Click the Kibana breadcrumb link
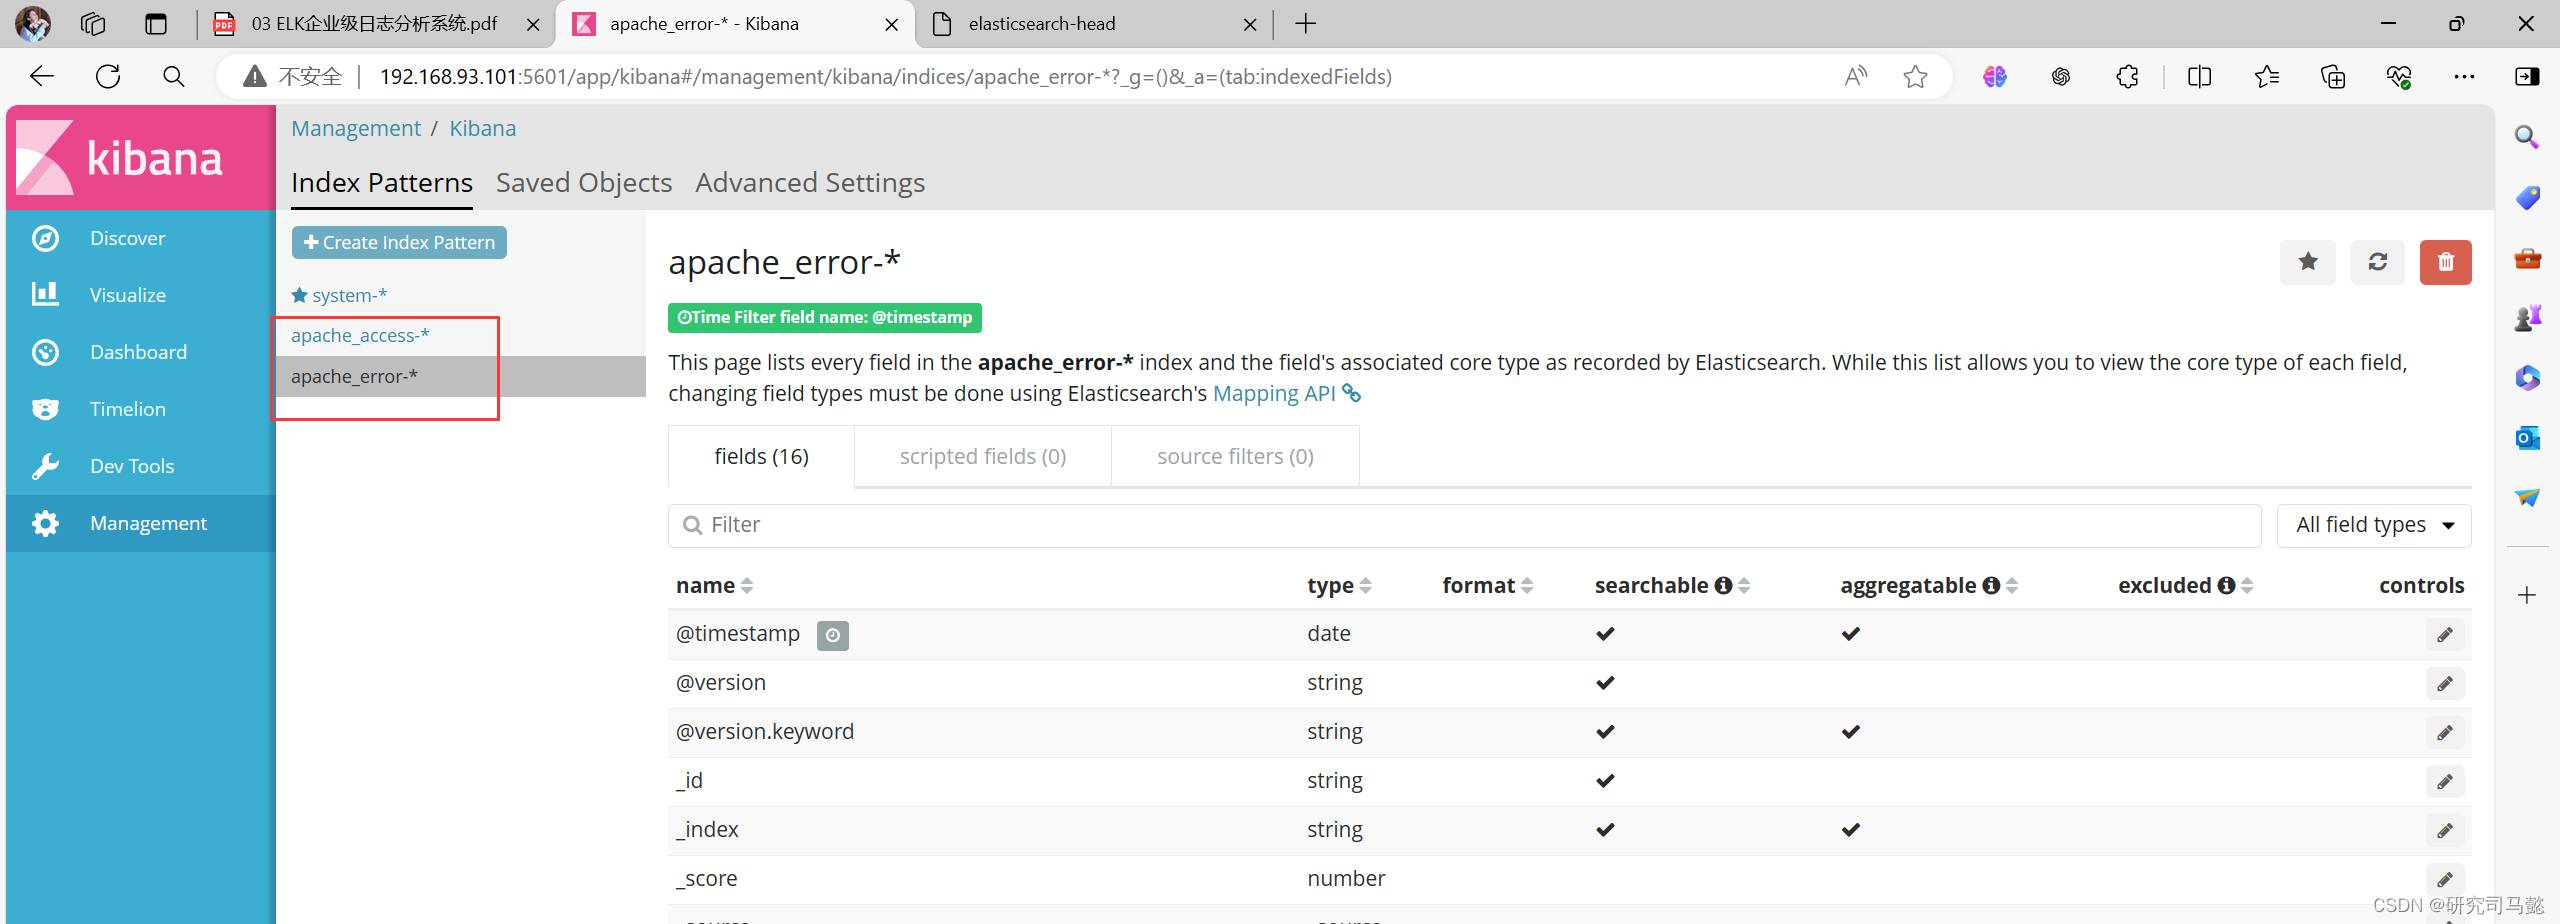Image resolution: width=2560 pixels, height=924 pixels. [x=483, y=129]
